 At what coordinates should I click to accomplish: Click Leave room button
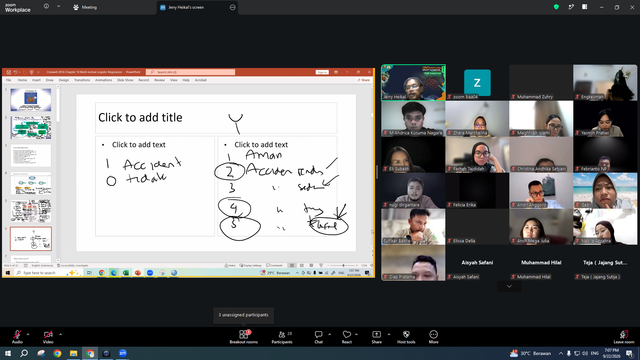coord(624,337)
